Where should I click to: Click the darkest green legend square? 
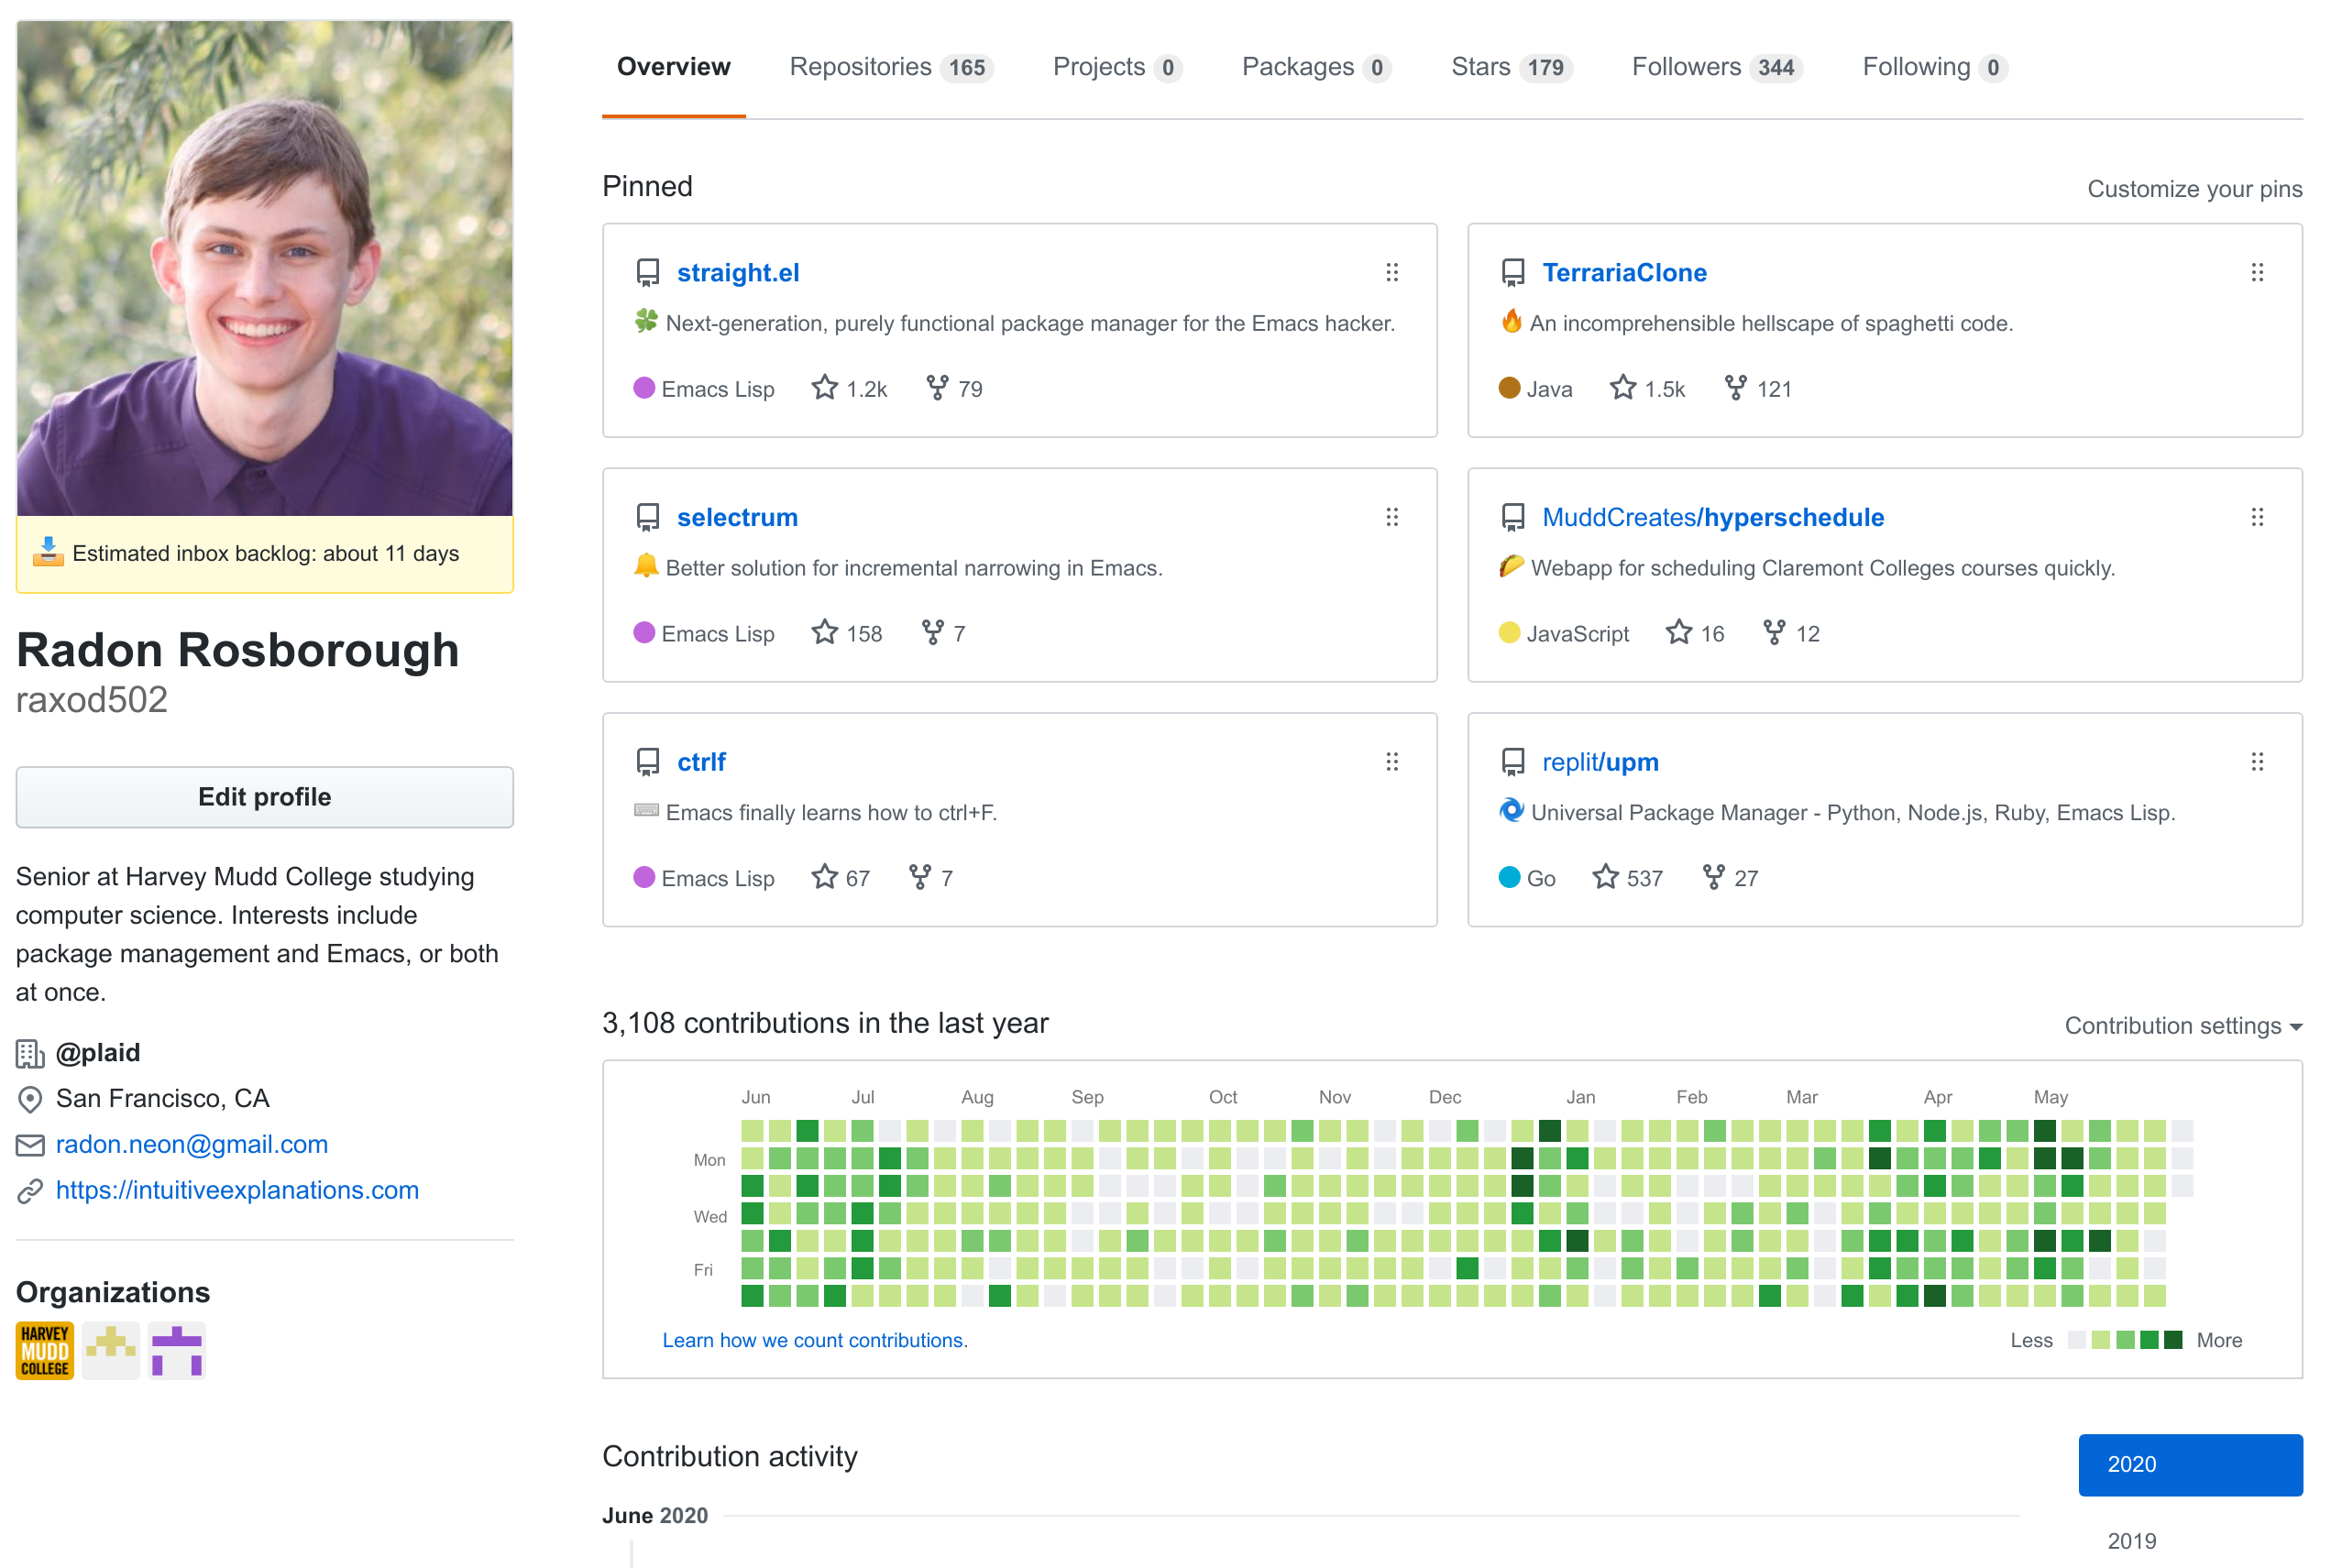pos(2172,1340)
